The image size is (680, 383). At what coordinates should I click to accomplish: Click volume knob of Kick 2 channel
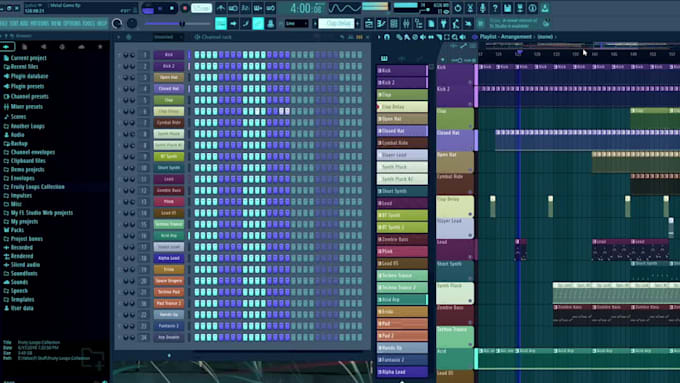132,66
